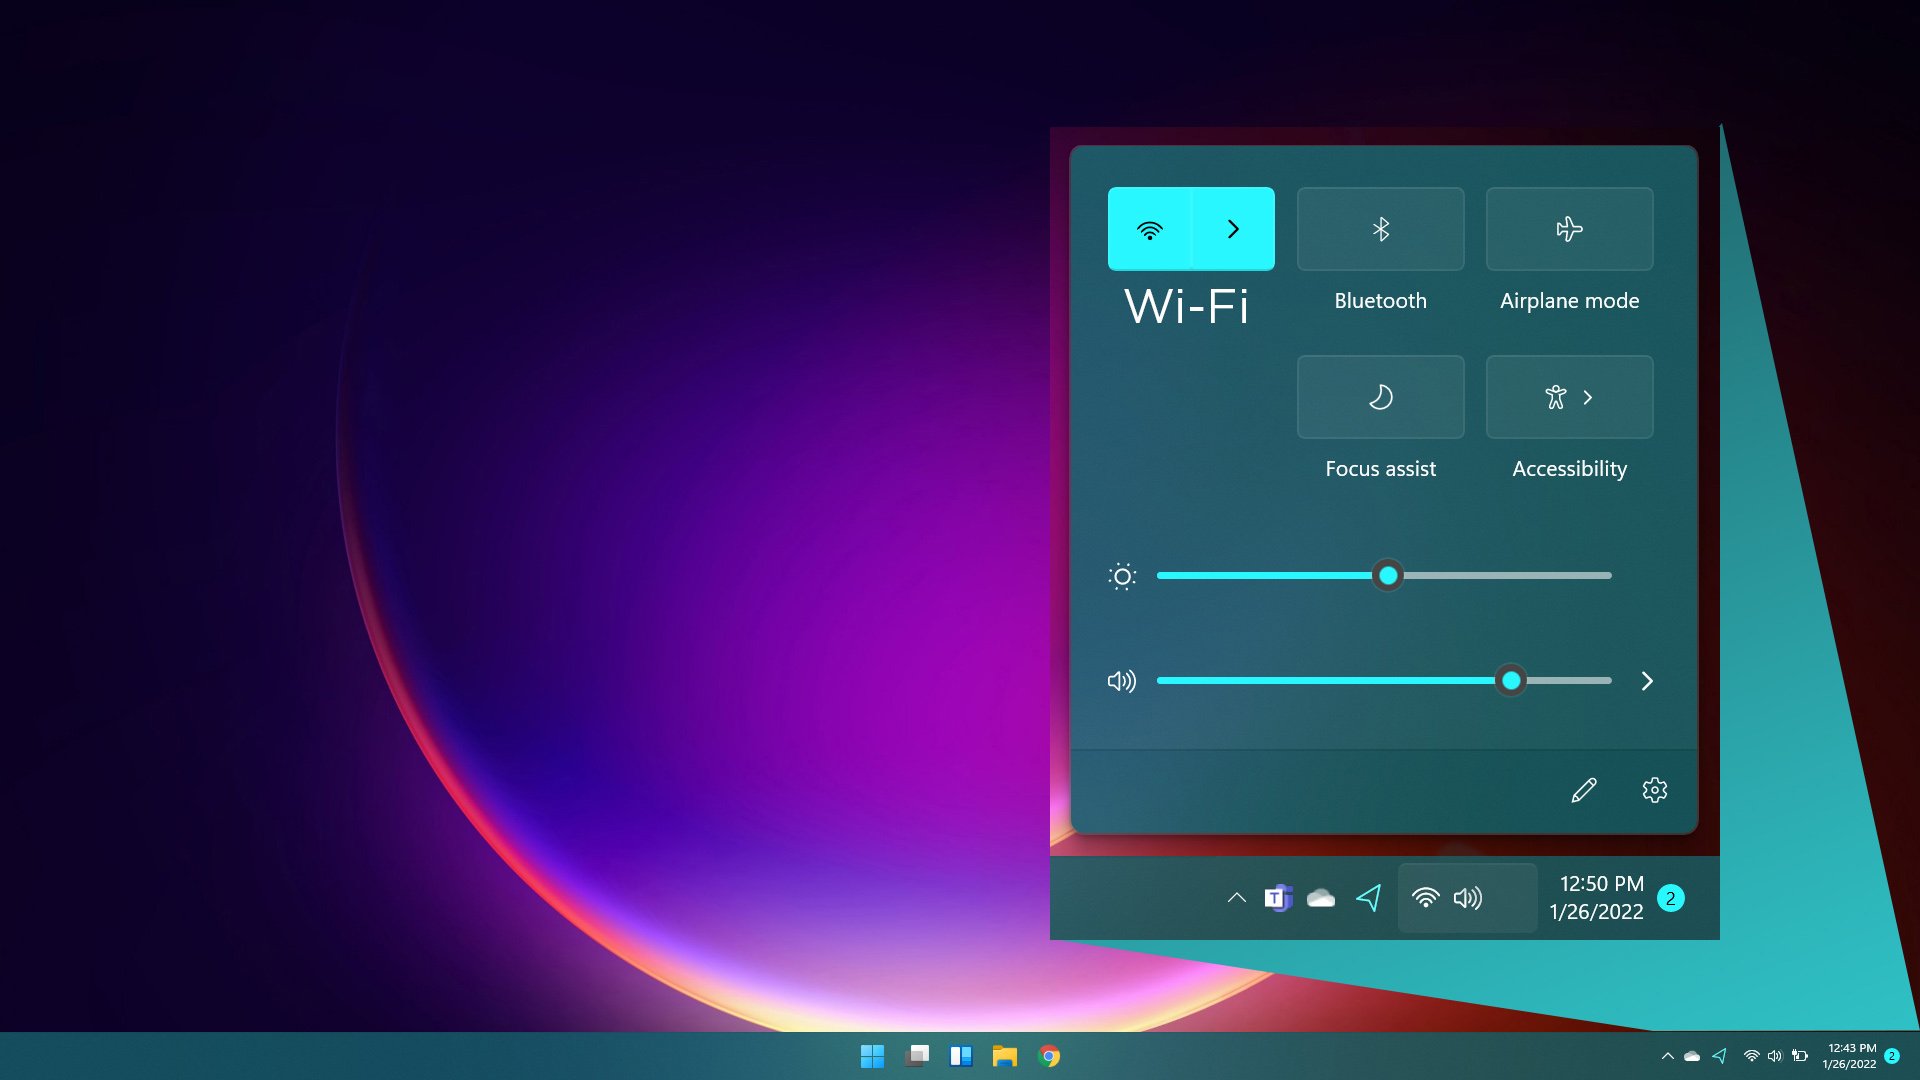Launch Google Chrome from the taskbar
This screenshot has height=1080, width=1920.
pyautogui.click(x=1049, y=1056)
